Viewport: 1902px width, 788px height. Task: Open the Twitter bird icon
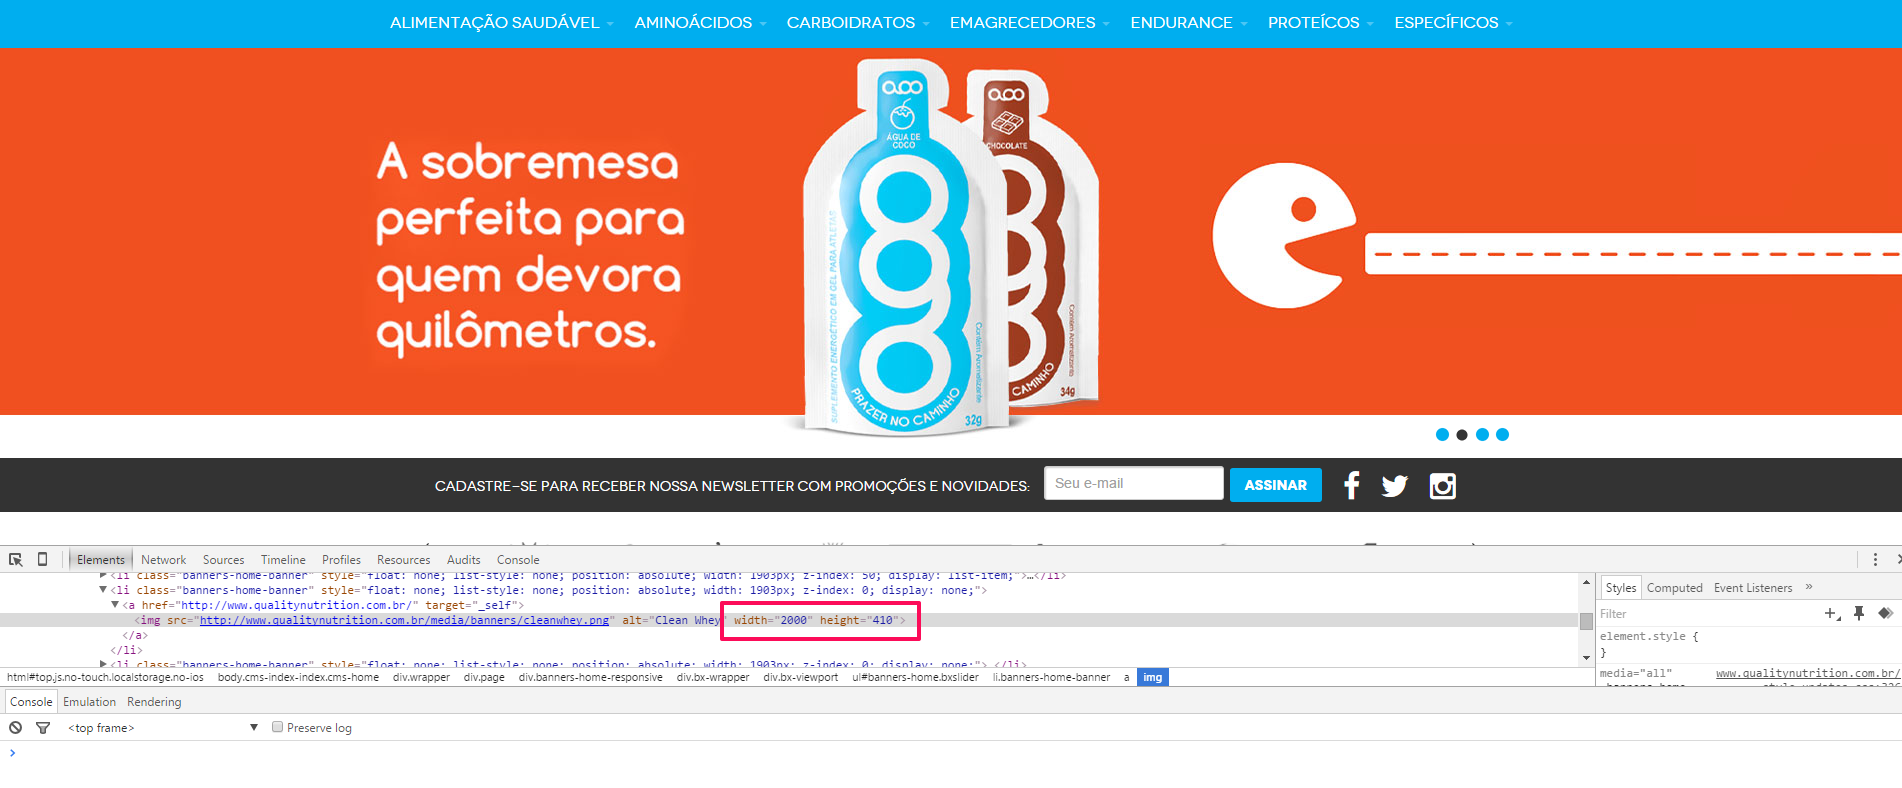(x=1394, y=486)
